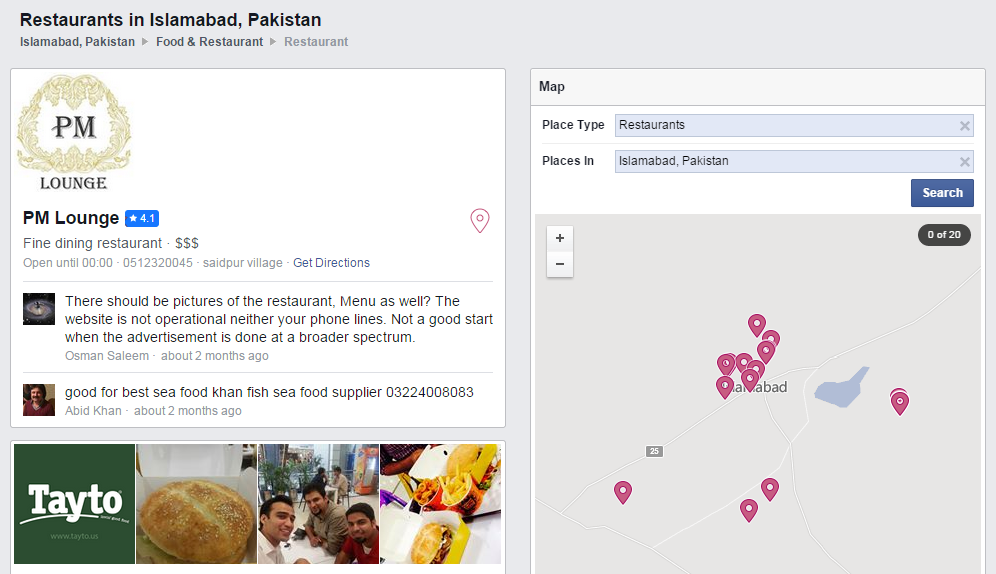The image size is (996, 574).
Task: Click the Places In input field
Action: [x=785, y=162]
